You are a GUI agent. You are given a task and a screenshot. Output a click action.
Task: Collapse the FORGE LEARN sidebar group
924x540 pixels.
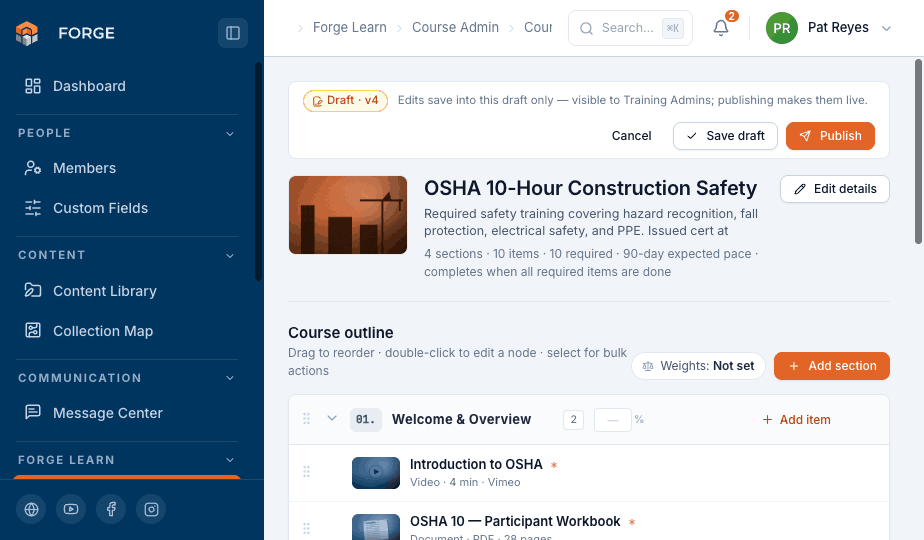coord(230,460)
